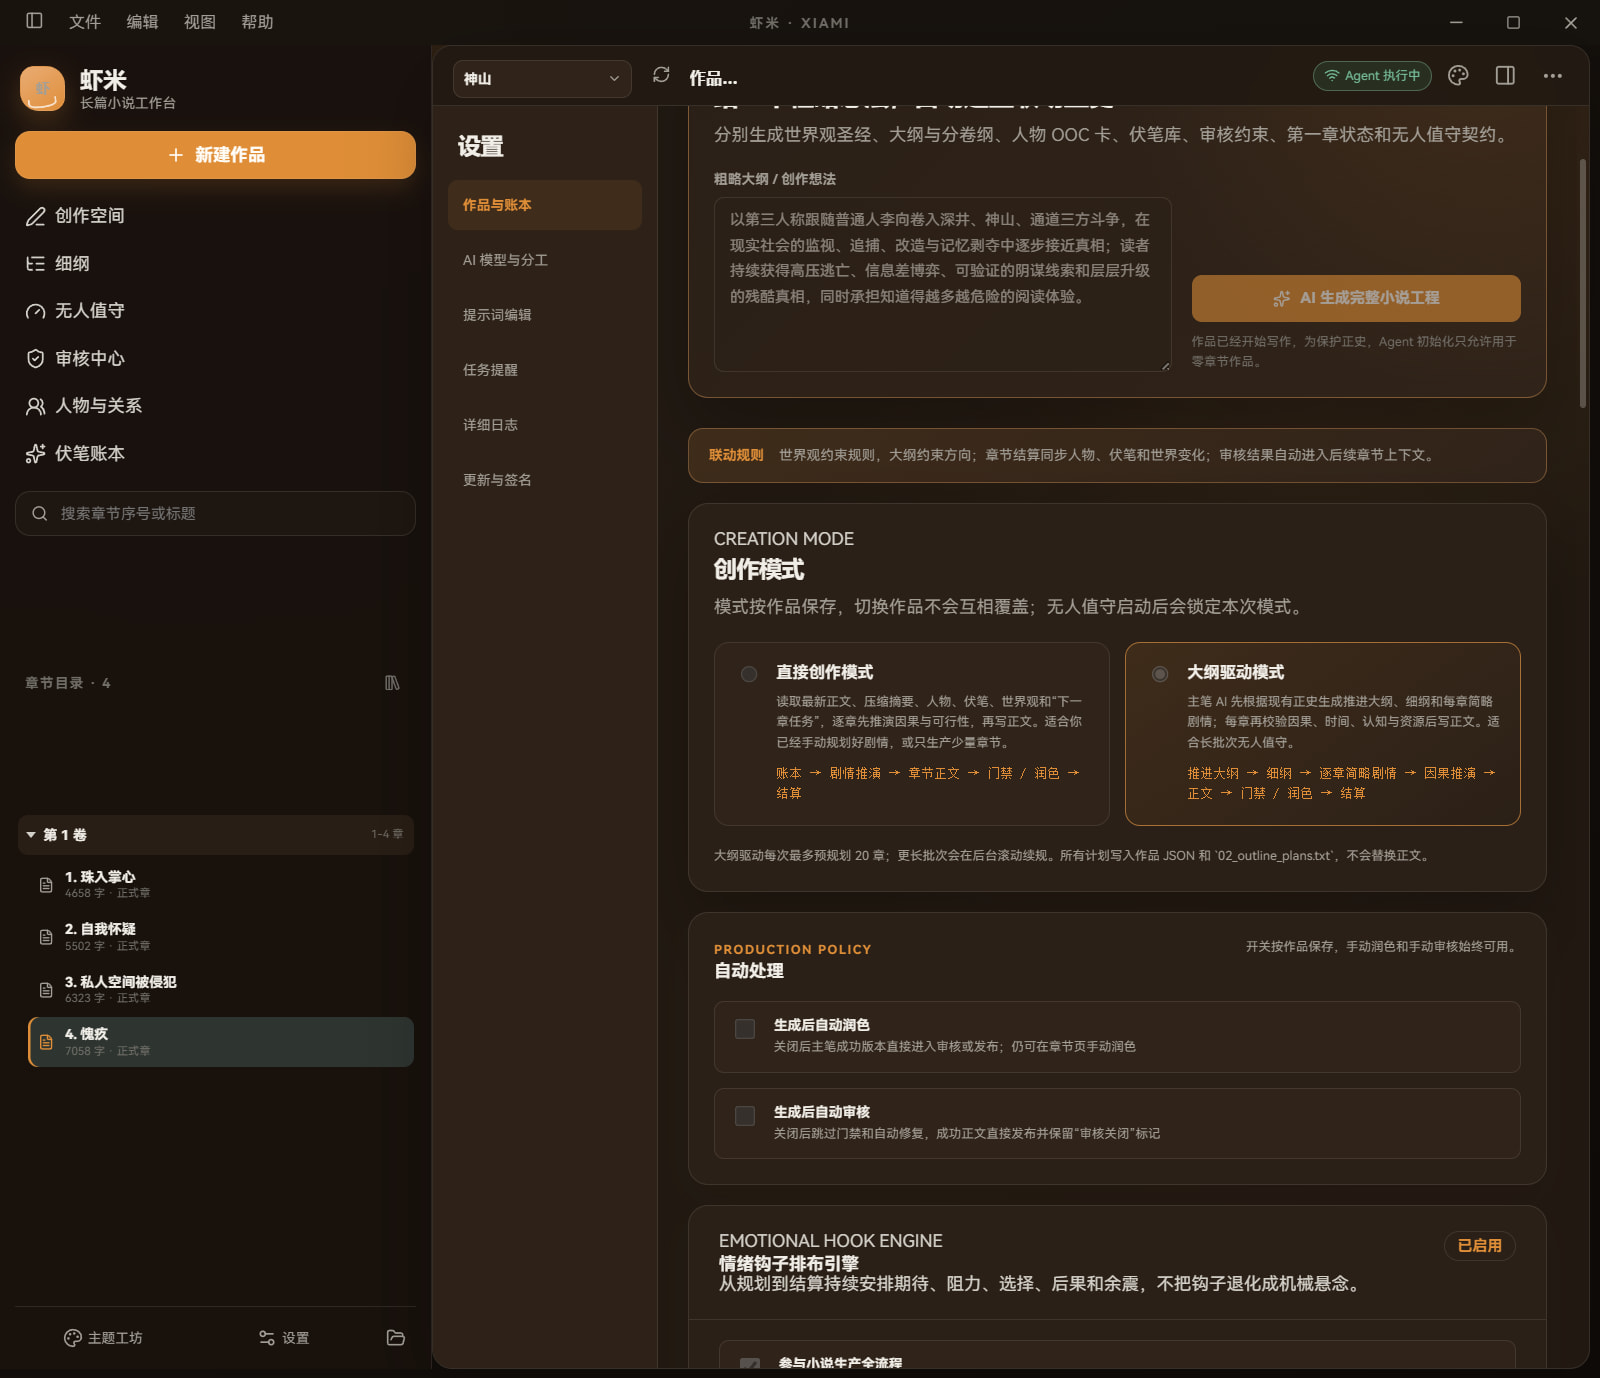The height and width of the screenshot is (1378, 1600).
Task: Open 主题工坊 in the sidebar footer
Action: tap(103, 1338)
